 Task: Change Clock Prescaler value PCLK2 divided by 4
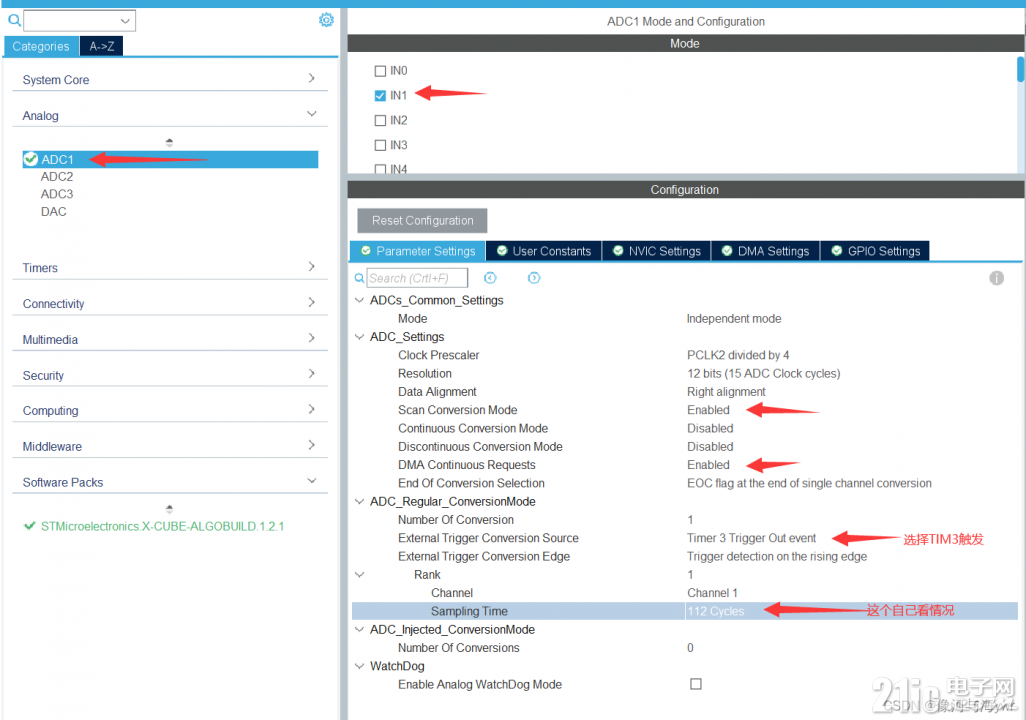738,355
